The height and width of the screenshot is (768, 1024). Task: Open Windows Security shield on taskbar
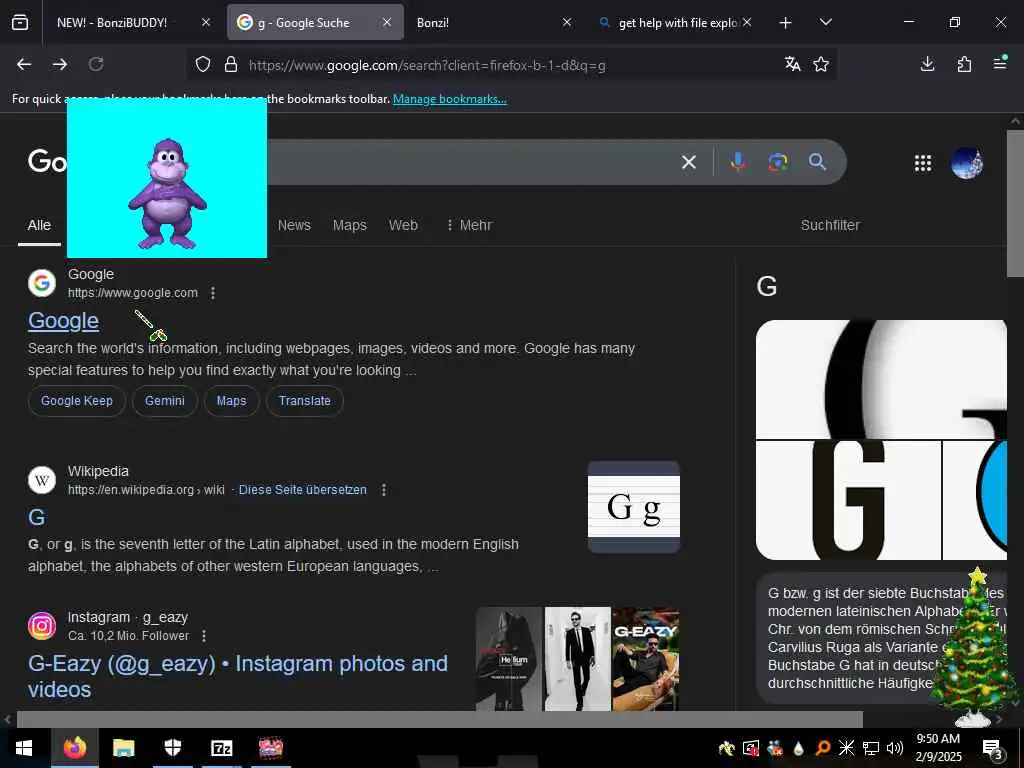(x=172, y=748)
